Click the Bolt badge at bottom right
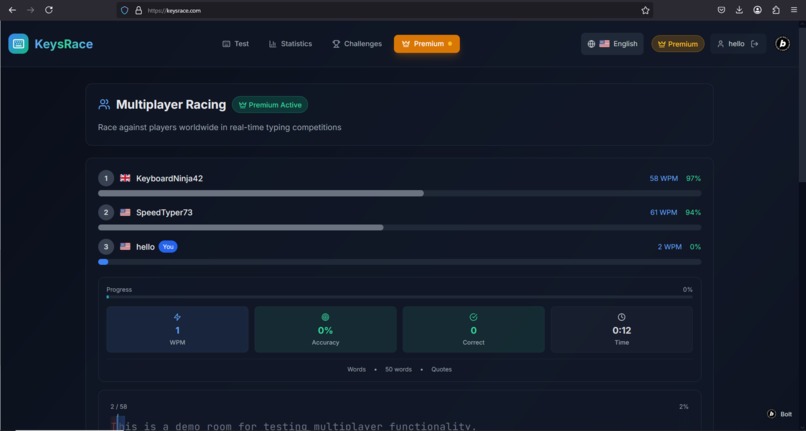Viewport: 806px width, 431px height. [780, 414]
